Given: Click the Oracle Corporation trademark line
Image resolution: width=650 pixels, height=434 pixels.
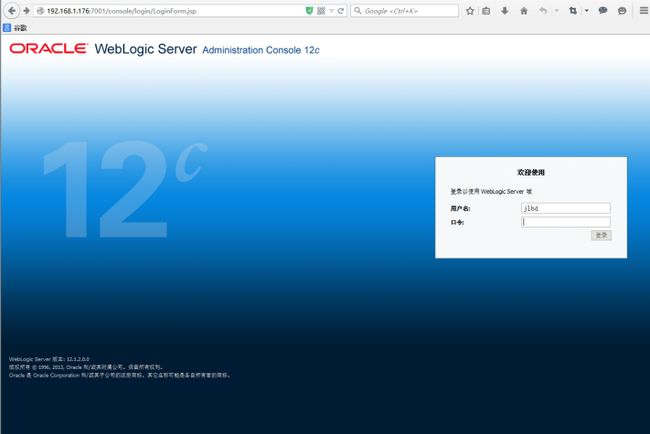Looking at the screenshot, I should coord(119,375).
